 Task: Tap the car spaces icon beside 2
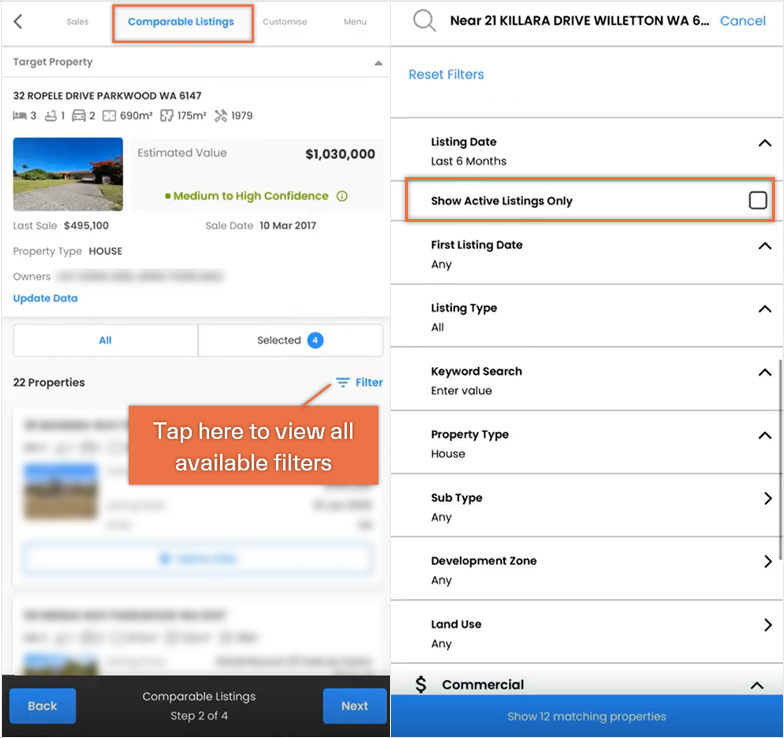[78, 116]
